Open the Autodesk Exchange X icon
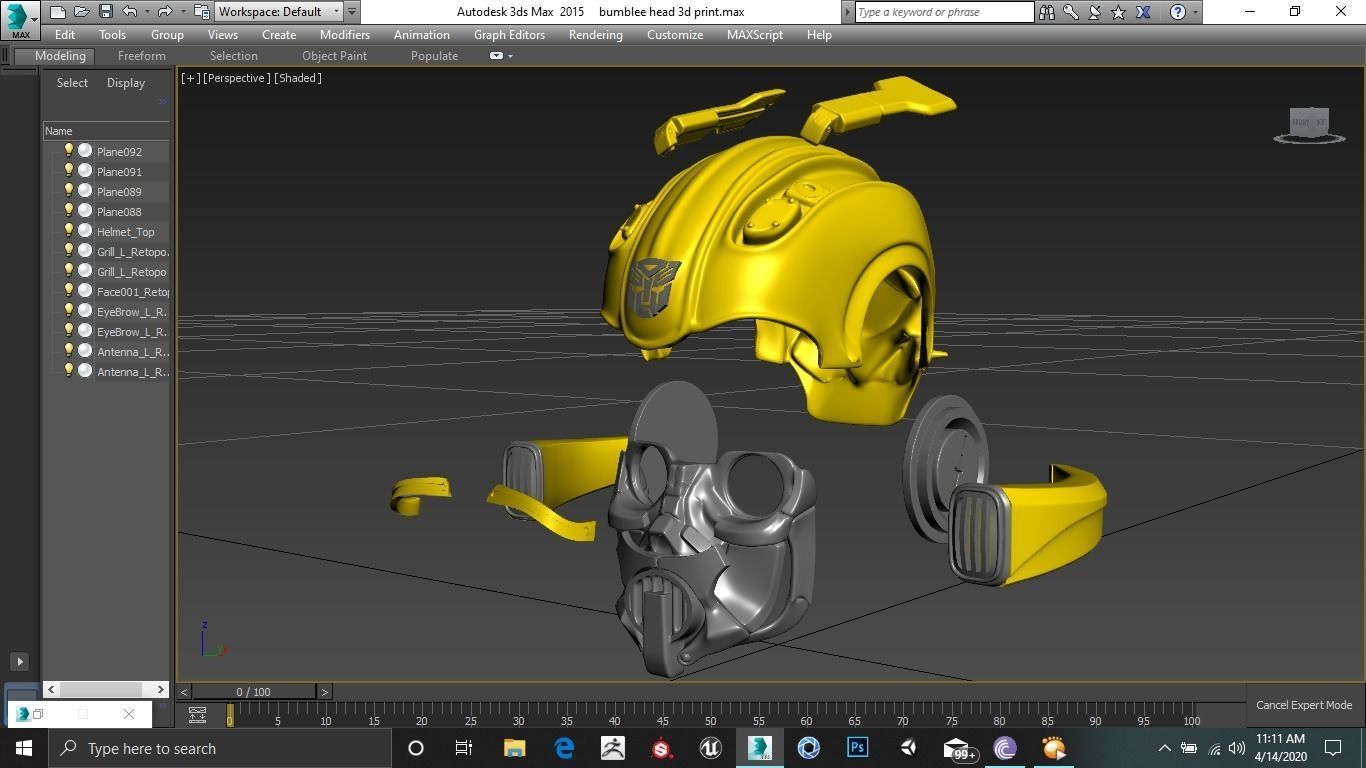1366x768 pixels. coord(1143,12)
